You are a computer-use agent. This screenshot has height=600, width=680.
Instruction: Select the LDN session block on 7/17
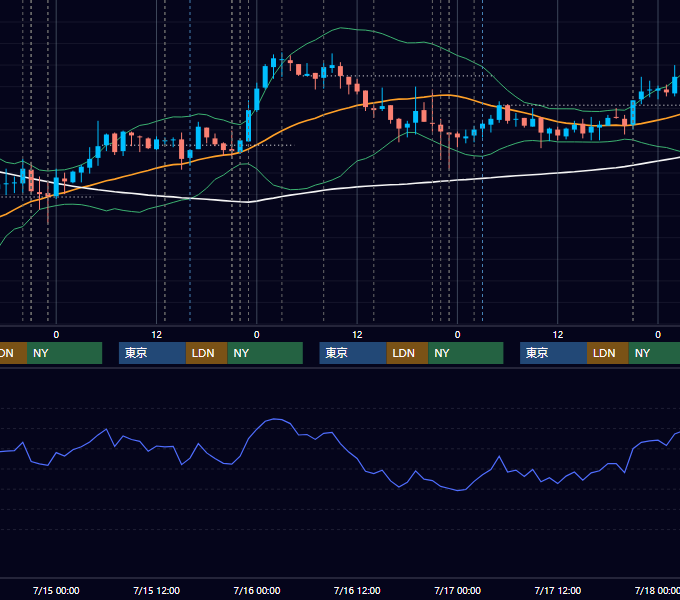608,353
